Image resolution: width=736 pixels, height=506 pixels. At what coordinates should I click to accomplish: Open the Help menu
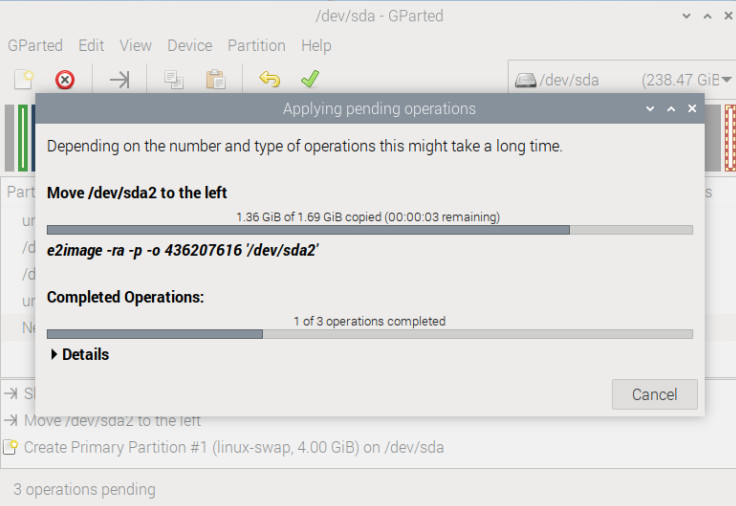tap(316, 46)
